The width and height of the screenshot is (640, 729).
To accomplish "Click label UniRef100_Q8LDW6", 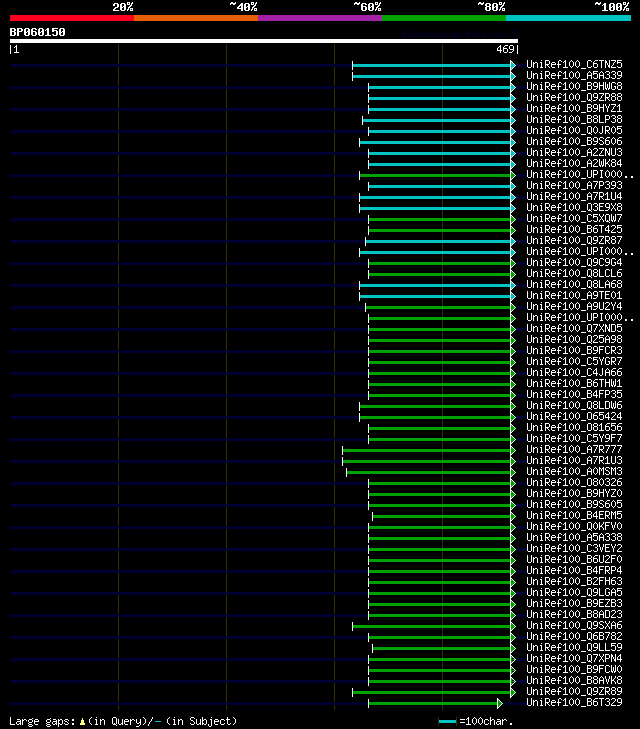I will (574, 405).
